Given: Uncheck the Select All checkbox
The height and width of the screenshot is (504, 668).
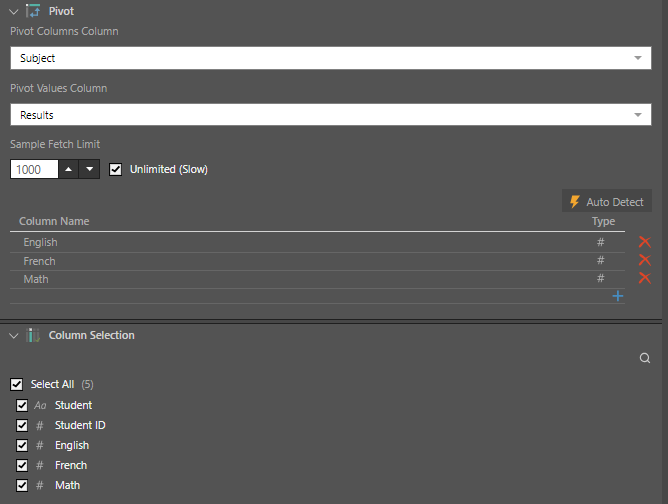Looking at the screenshot, I should pyautogui.click(x=16, y=384).
